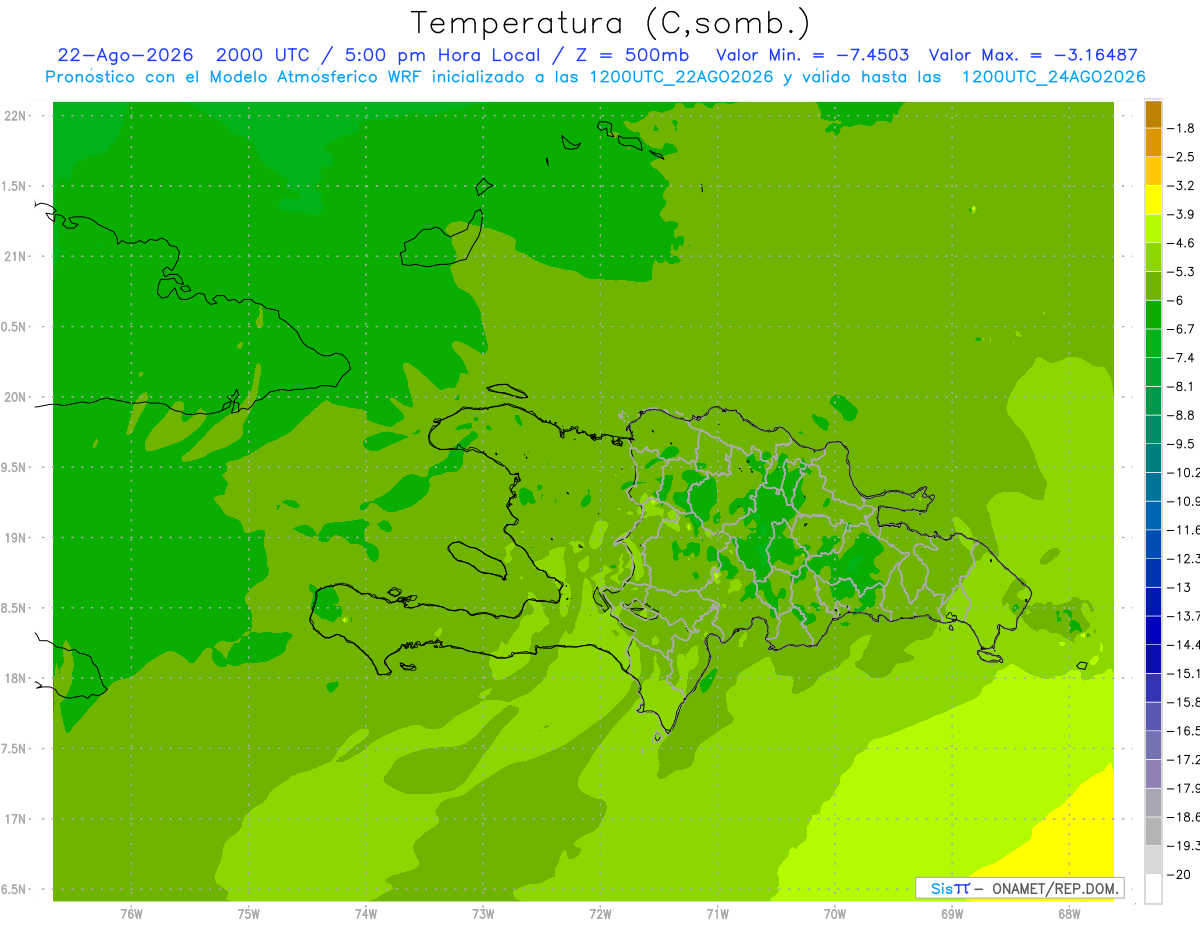Image resolution: width=1200 pixels, height=927 pixels.
Task: Click the '-5.3' legend value
Action: click(x=1182, y=272)
